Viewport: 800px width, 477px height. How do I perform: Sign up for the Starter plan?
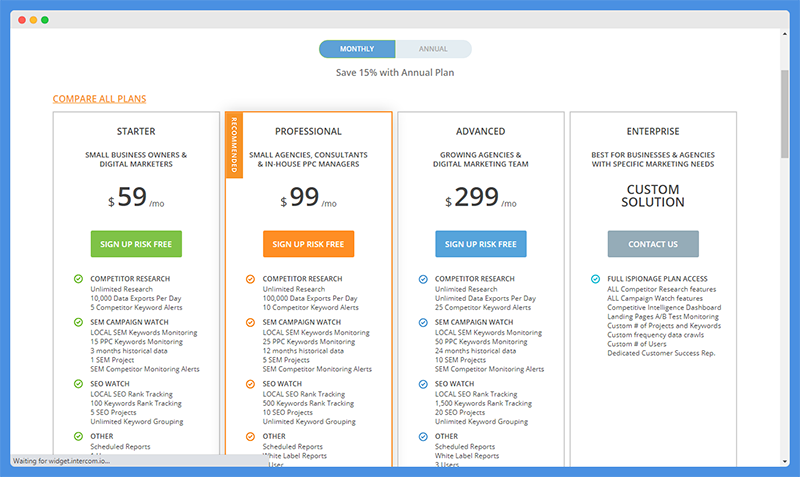(136, 244)
